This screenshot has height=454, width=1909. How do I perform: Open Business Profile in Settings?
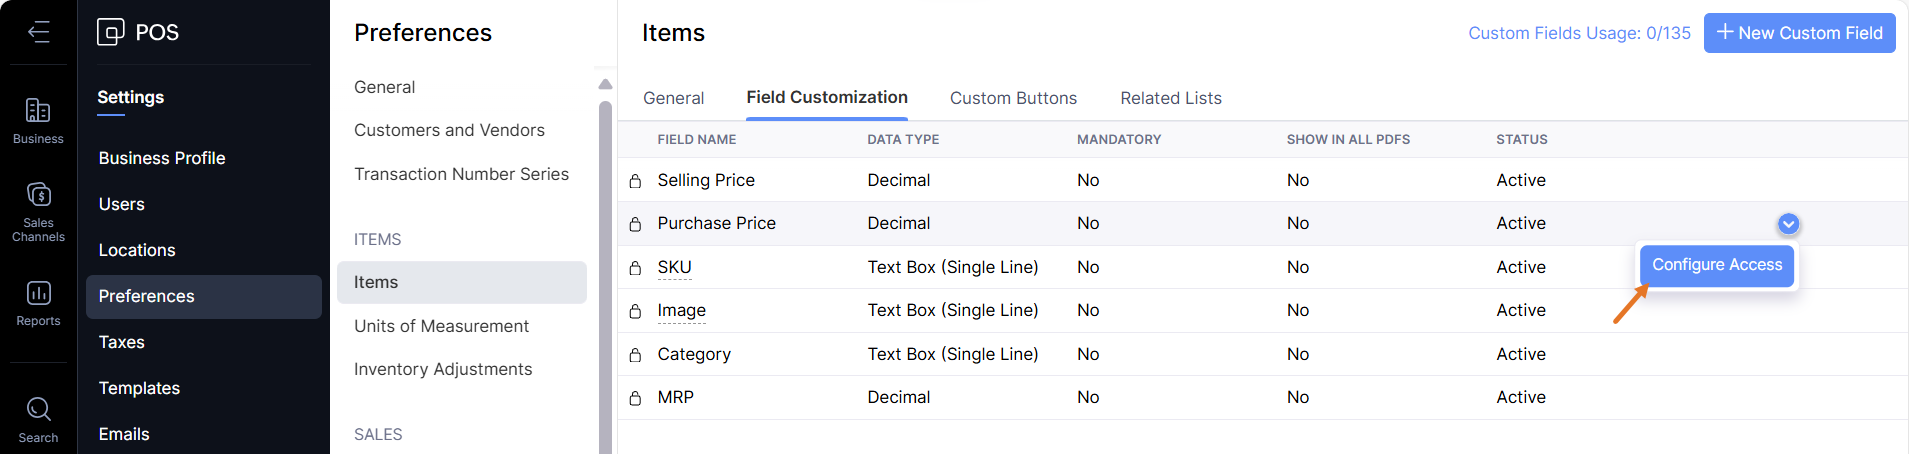click(x=162, y=158)
